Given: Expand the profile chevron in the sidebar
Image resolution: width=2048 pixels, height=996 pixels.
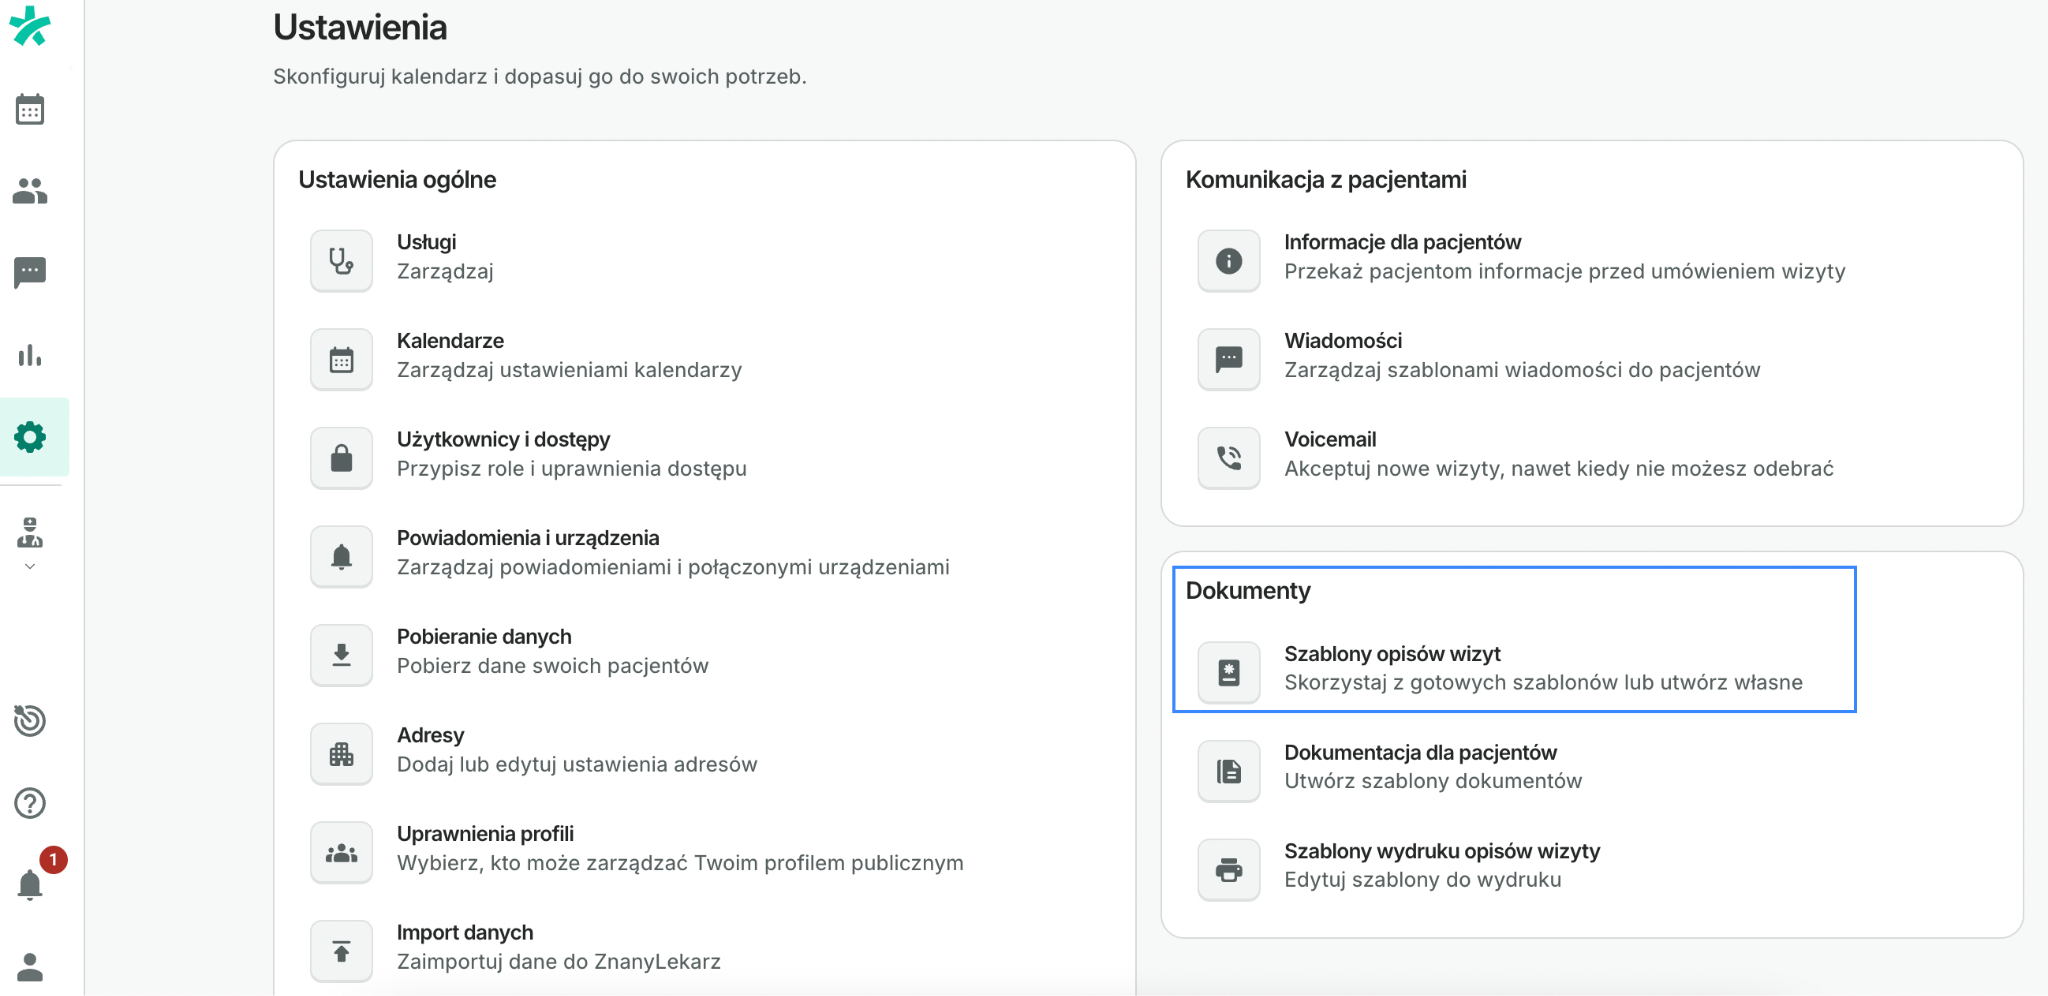Looking at the screenshot, I should [x=31, y=566].
